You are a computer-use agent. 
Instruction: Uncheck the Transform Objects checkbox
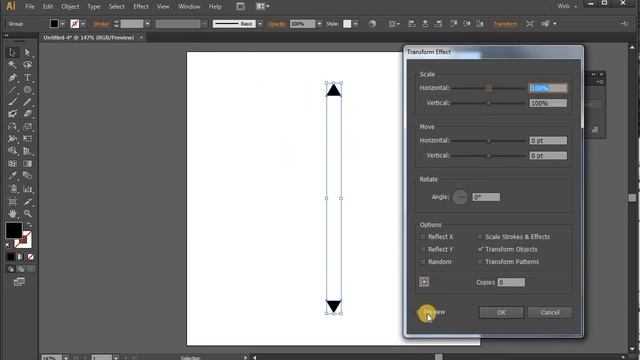click(480, 249)
